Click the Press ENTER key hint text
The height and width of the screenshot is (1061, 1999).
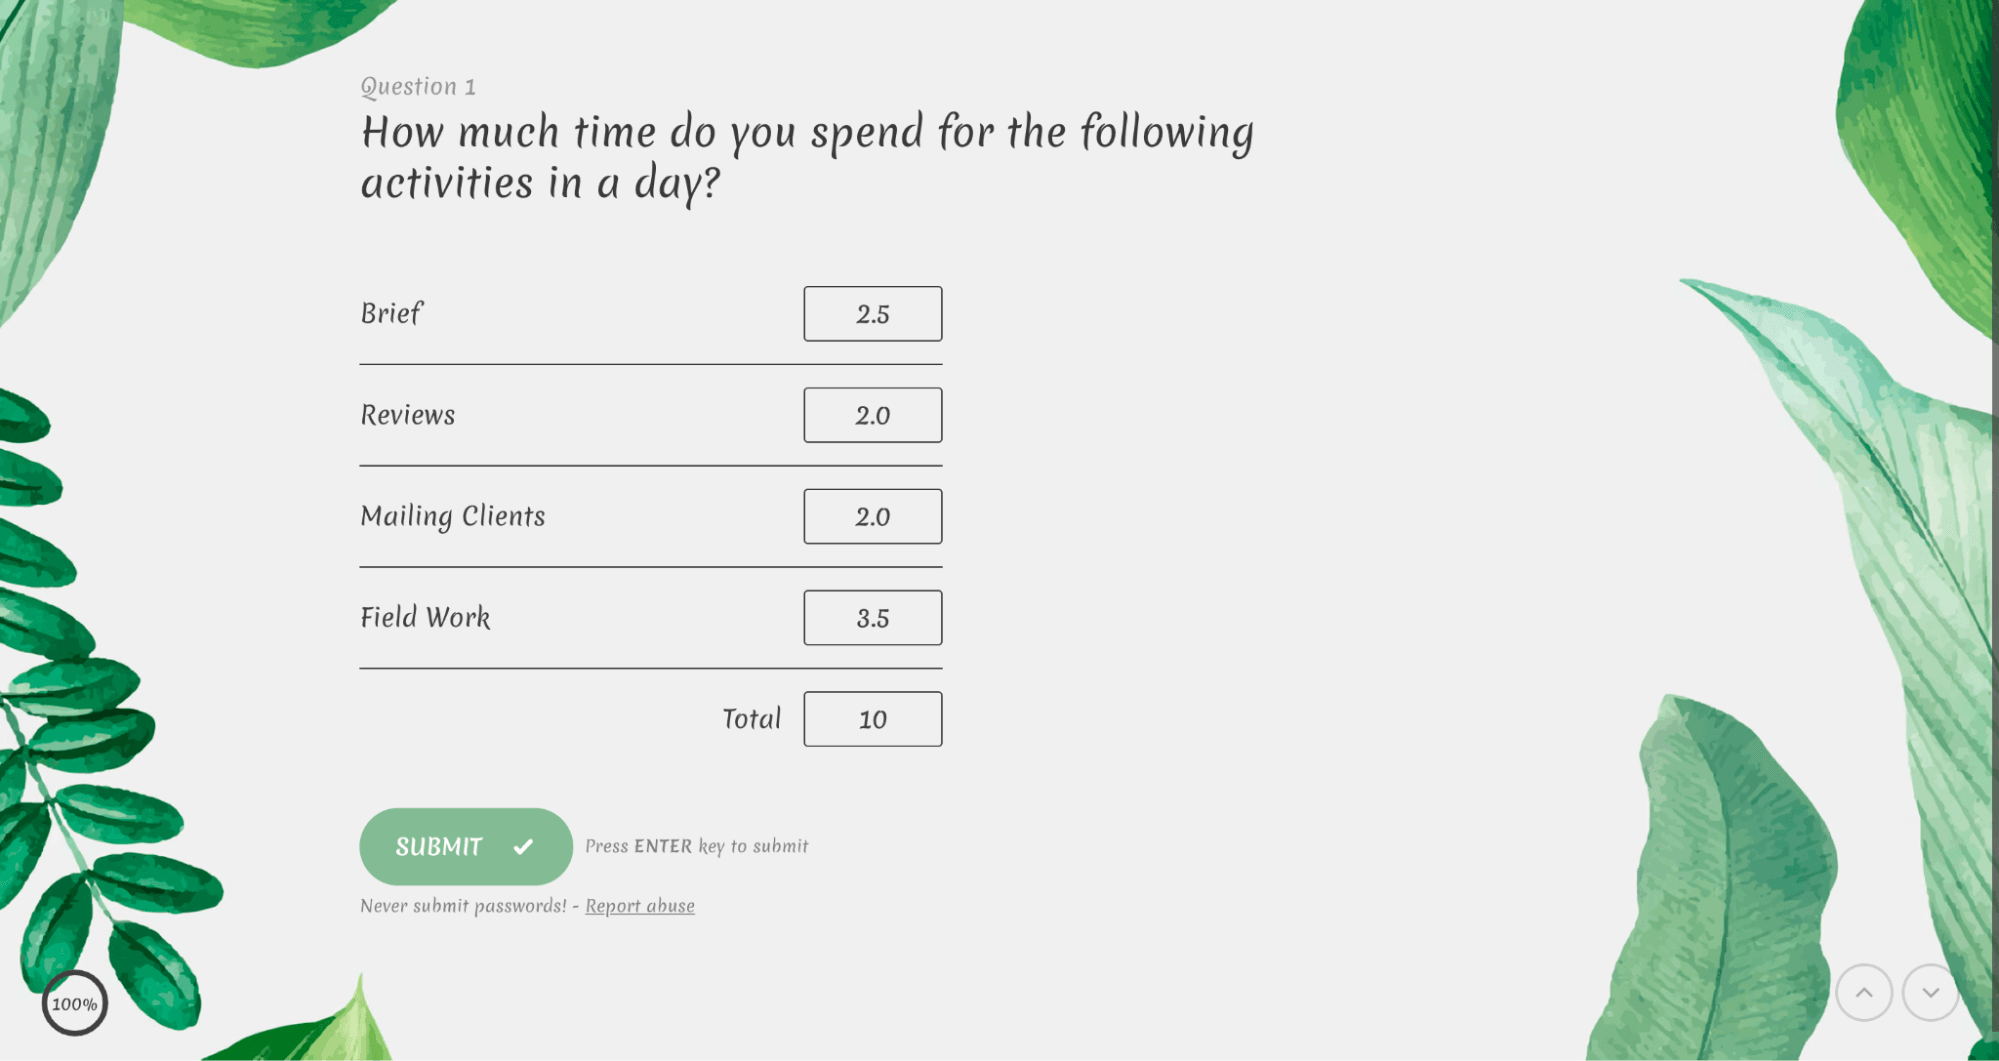pos(696,847)
